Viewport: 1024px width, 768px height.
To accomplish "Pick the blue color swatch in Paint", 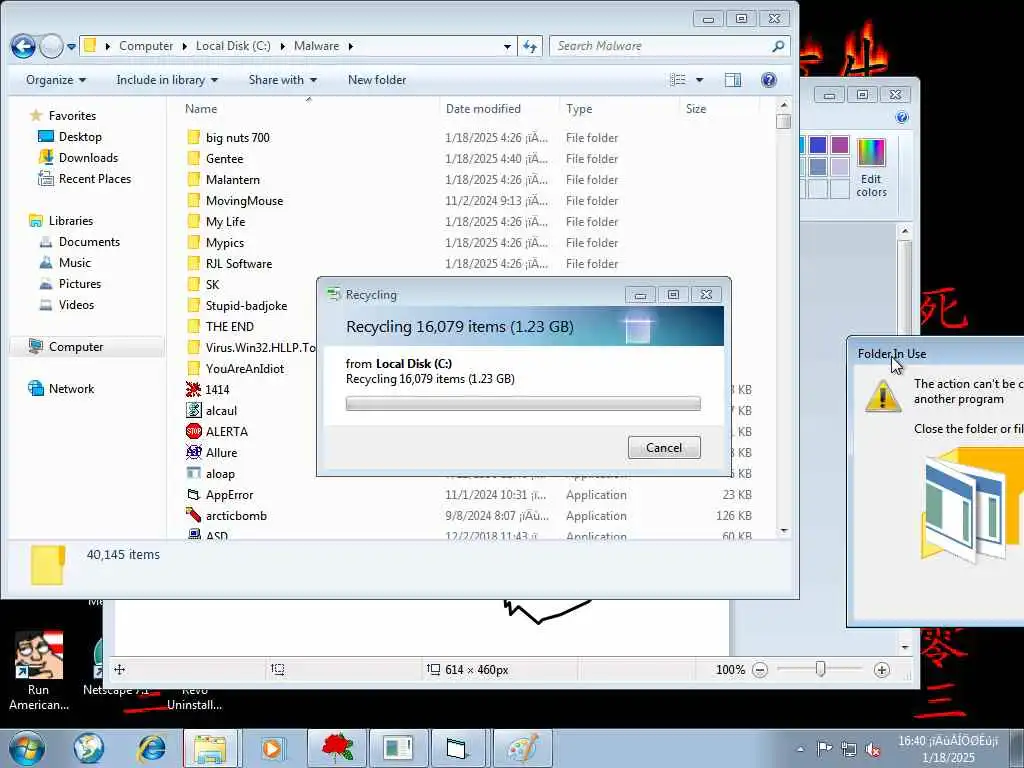I will (818, 145).
